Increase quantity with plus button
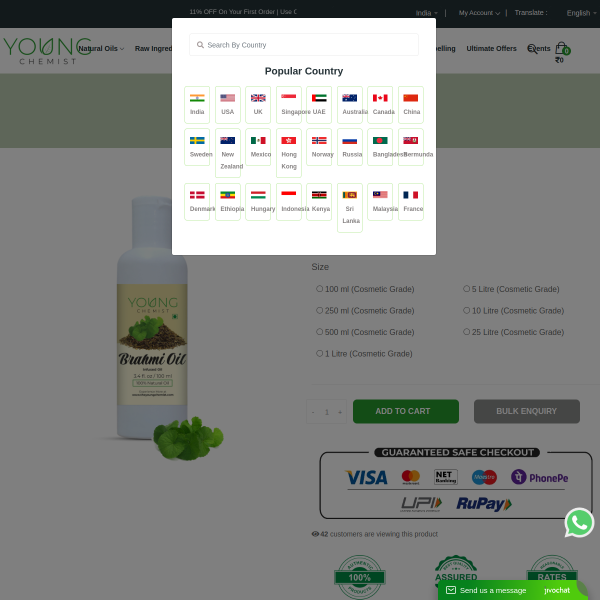This screenshot has height=600, width=600. pyautogui.click(x=340, y=412)
